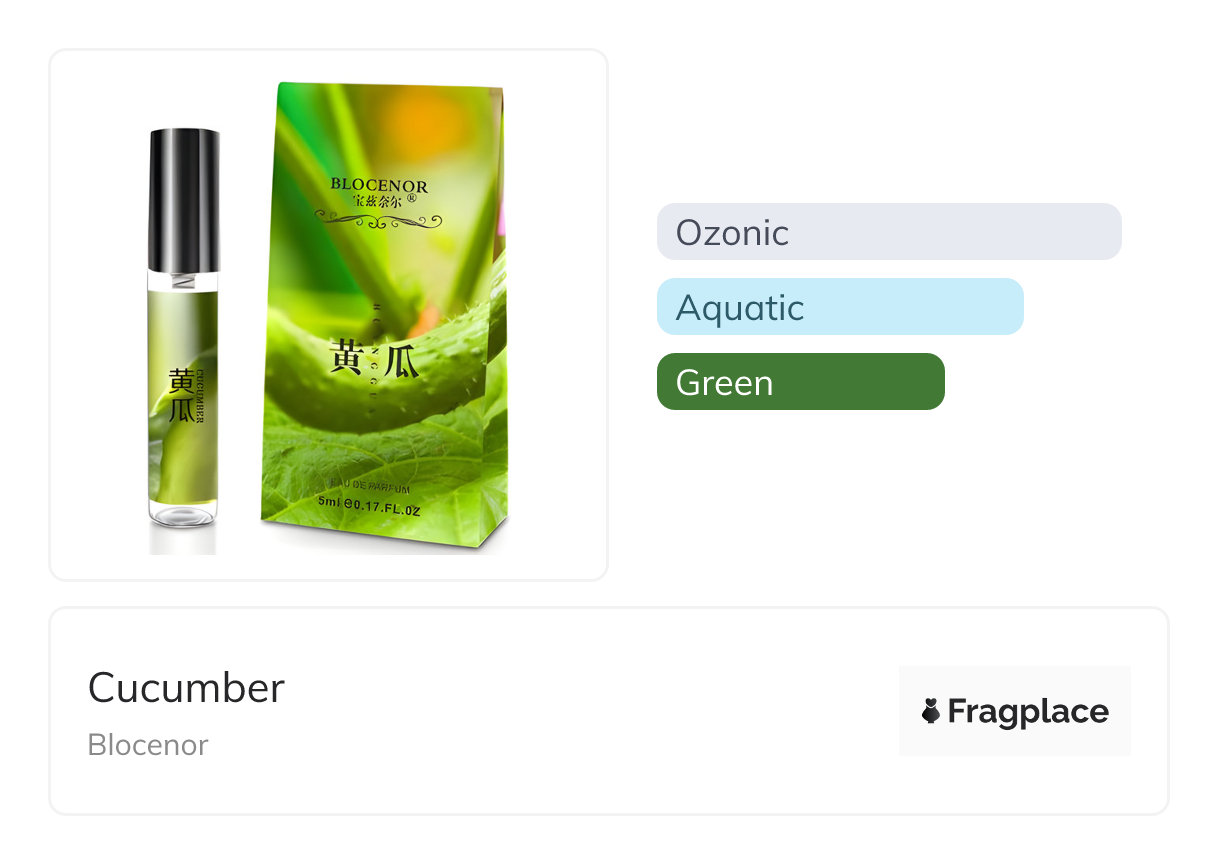Click the 黄瓜 characters on the box
Viewport: 1218px width, 864px height.
tap(374, 357)
